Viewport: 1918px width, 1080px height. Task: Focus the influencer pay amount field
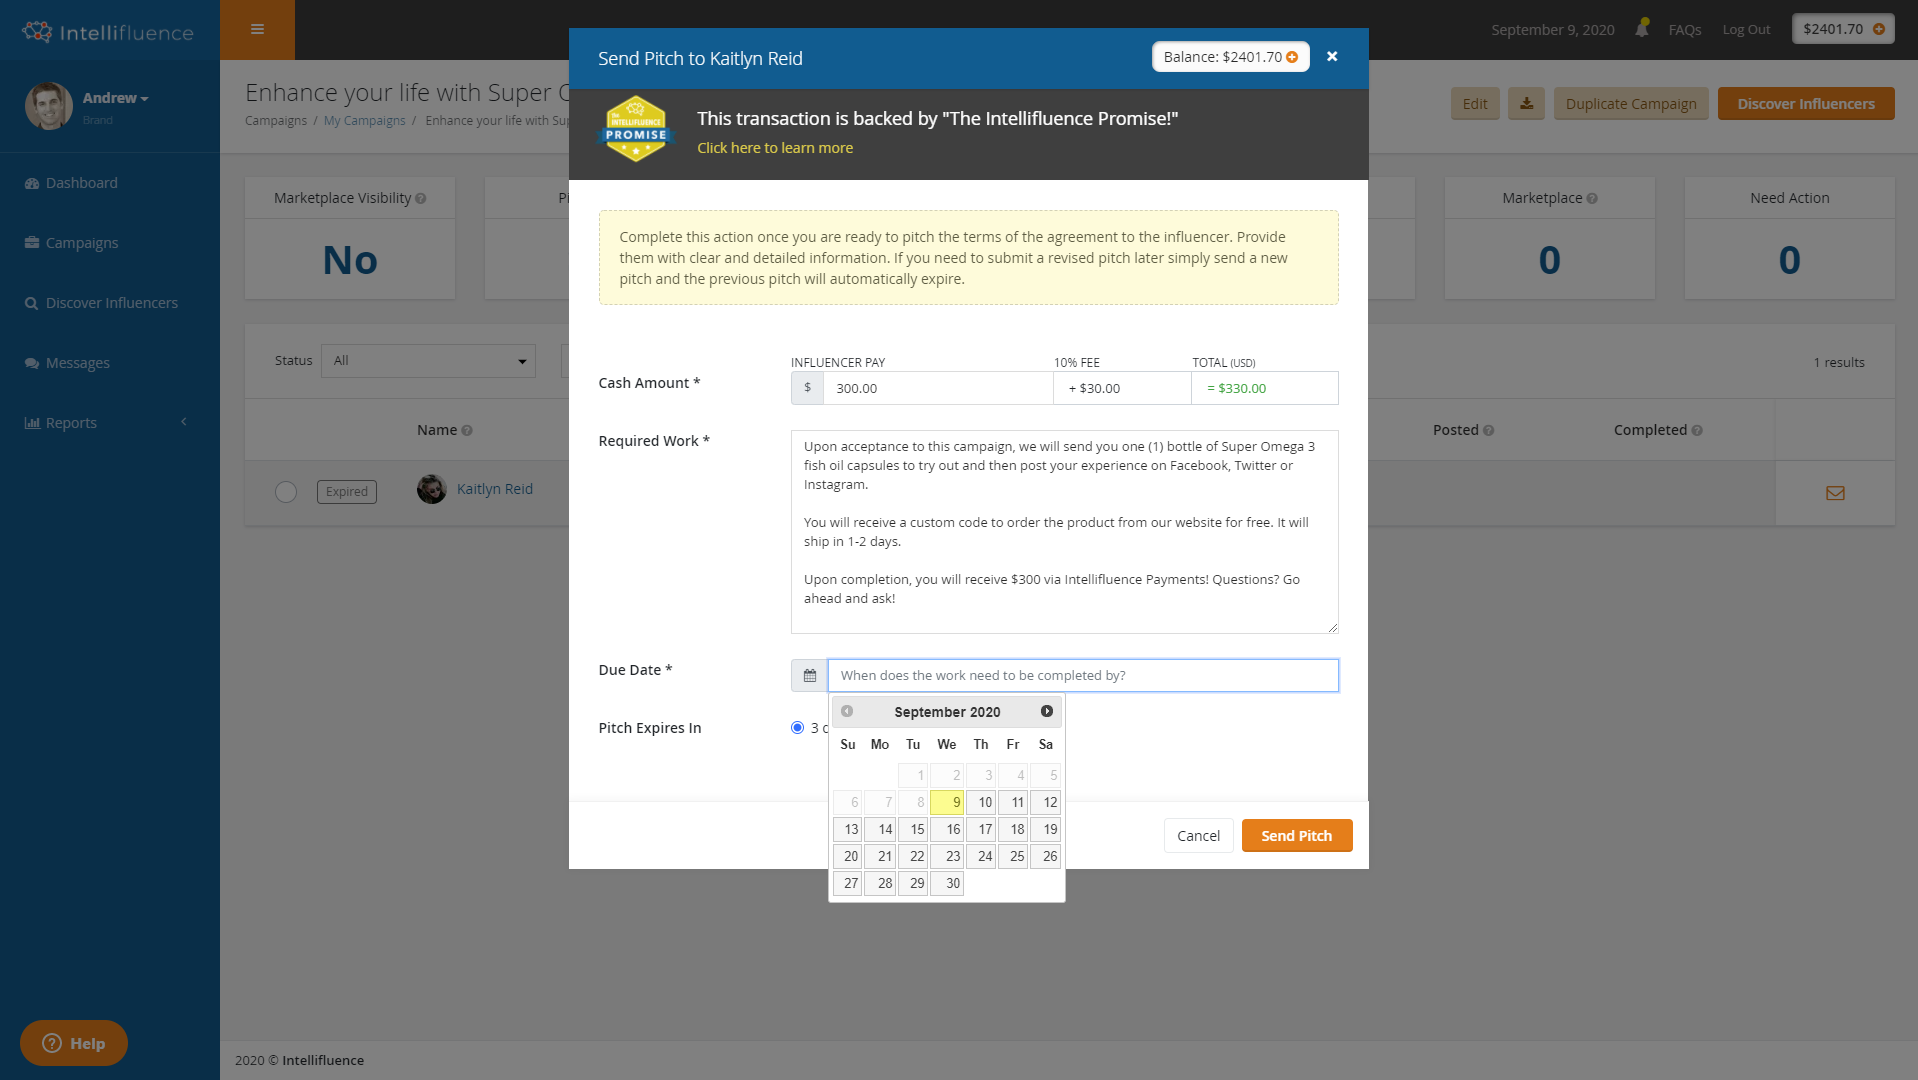click(938, 388)
